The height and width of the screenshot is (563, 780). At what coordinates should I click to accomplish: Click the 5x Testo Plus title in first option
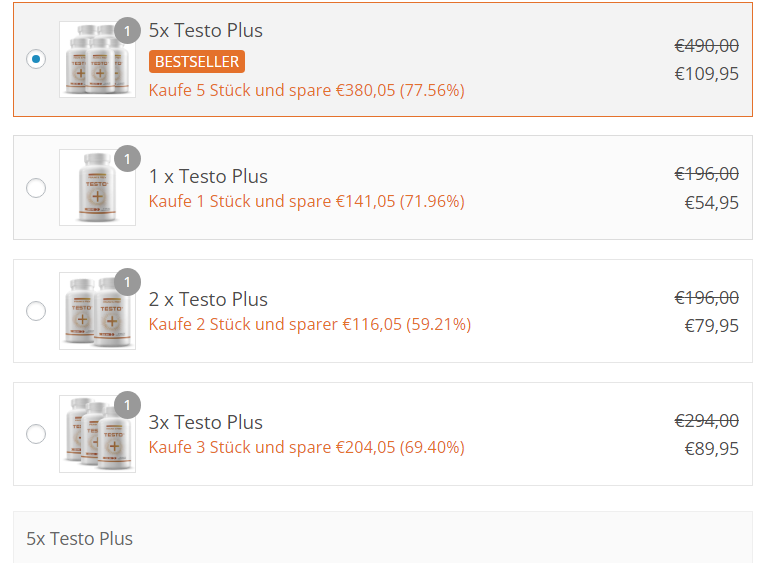tap(205, 31)
